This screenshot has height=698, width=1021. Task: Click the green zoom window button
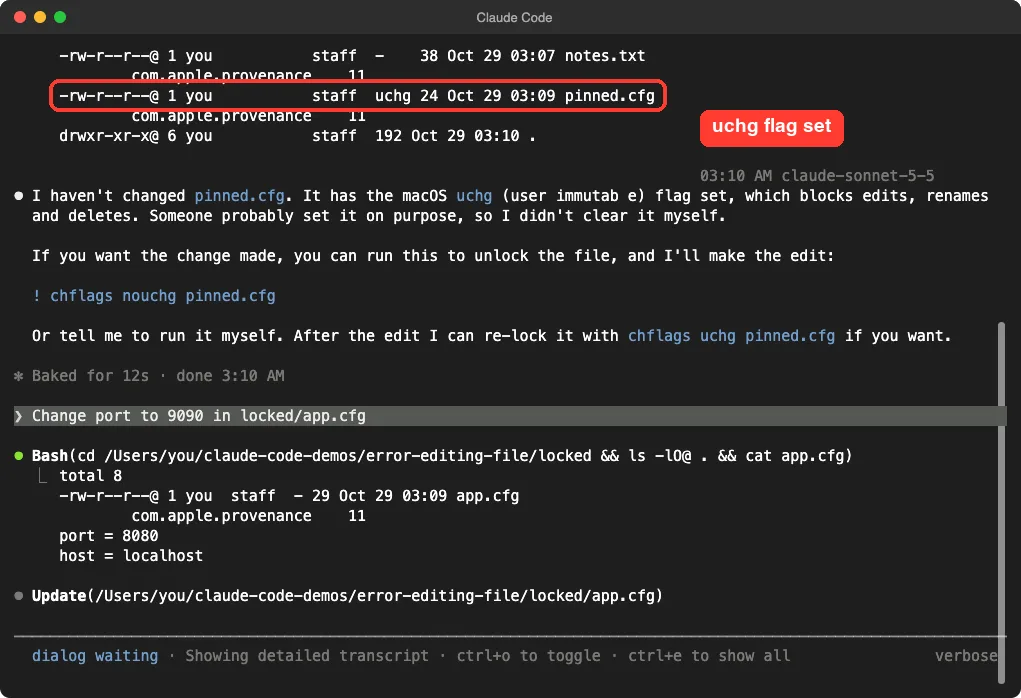[60, 17]
